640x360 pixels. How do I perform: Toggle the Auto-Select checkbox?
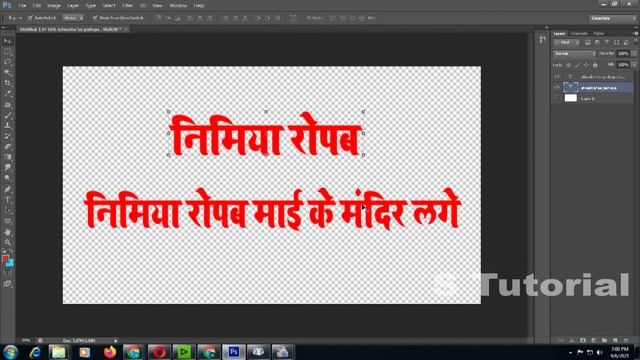(x=30, y=18)
